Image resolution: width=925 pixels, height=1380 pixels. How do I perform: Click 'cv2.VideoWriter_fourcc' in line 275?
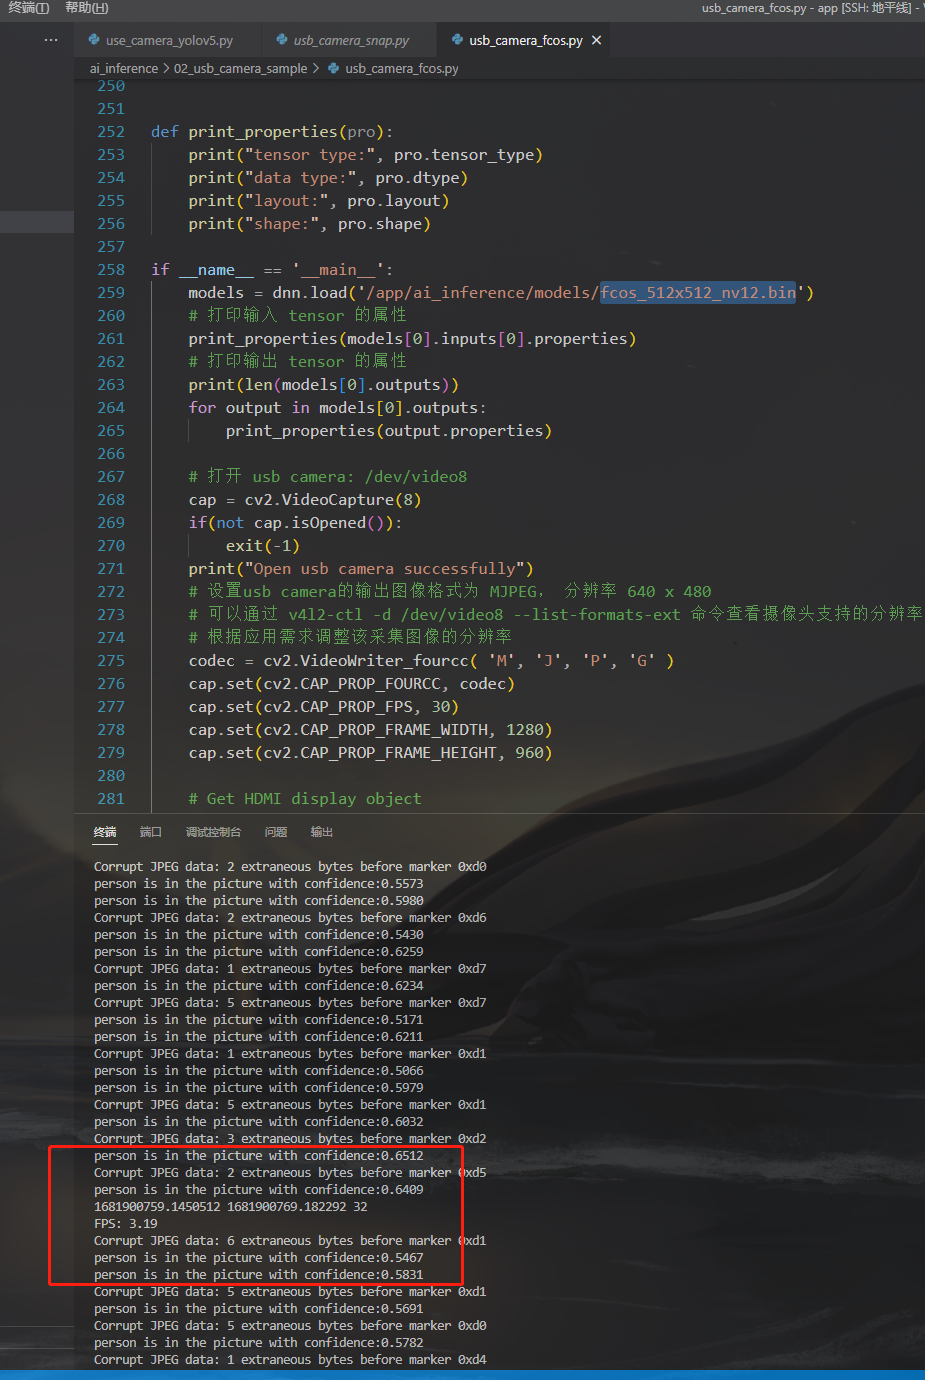click(366, 661)
